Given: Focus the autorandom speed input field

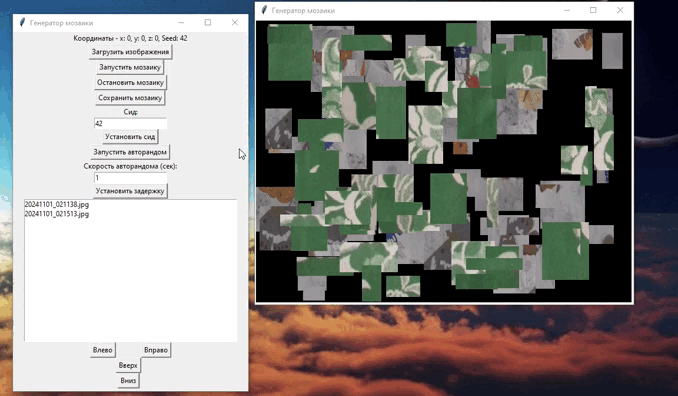Looking at the screenshot, I should click(130, 178).
